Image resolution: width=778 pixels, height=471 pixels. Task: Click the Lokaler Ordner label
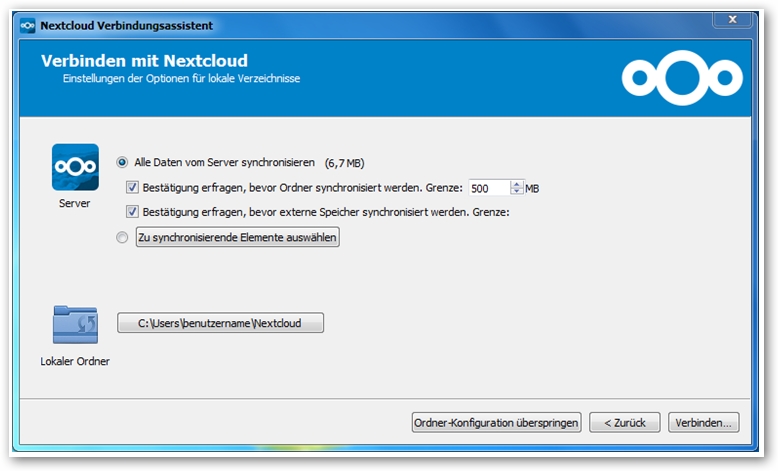[75, 361]
